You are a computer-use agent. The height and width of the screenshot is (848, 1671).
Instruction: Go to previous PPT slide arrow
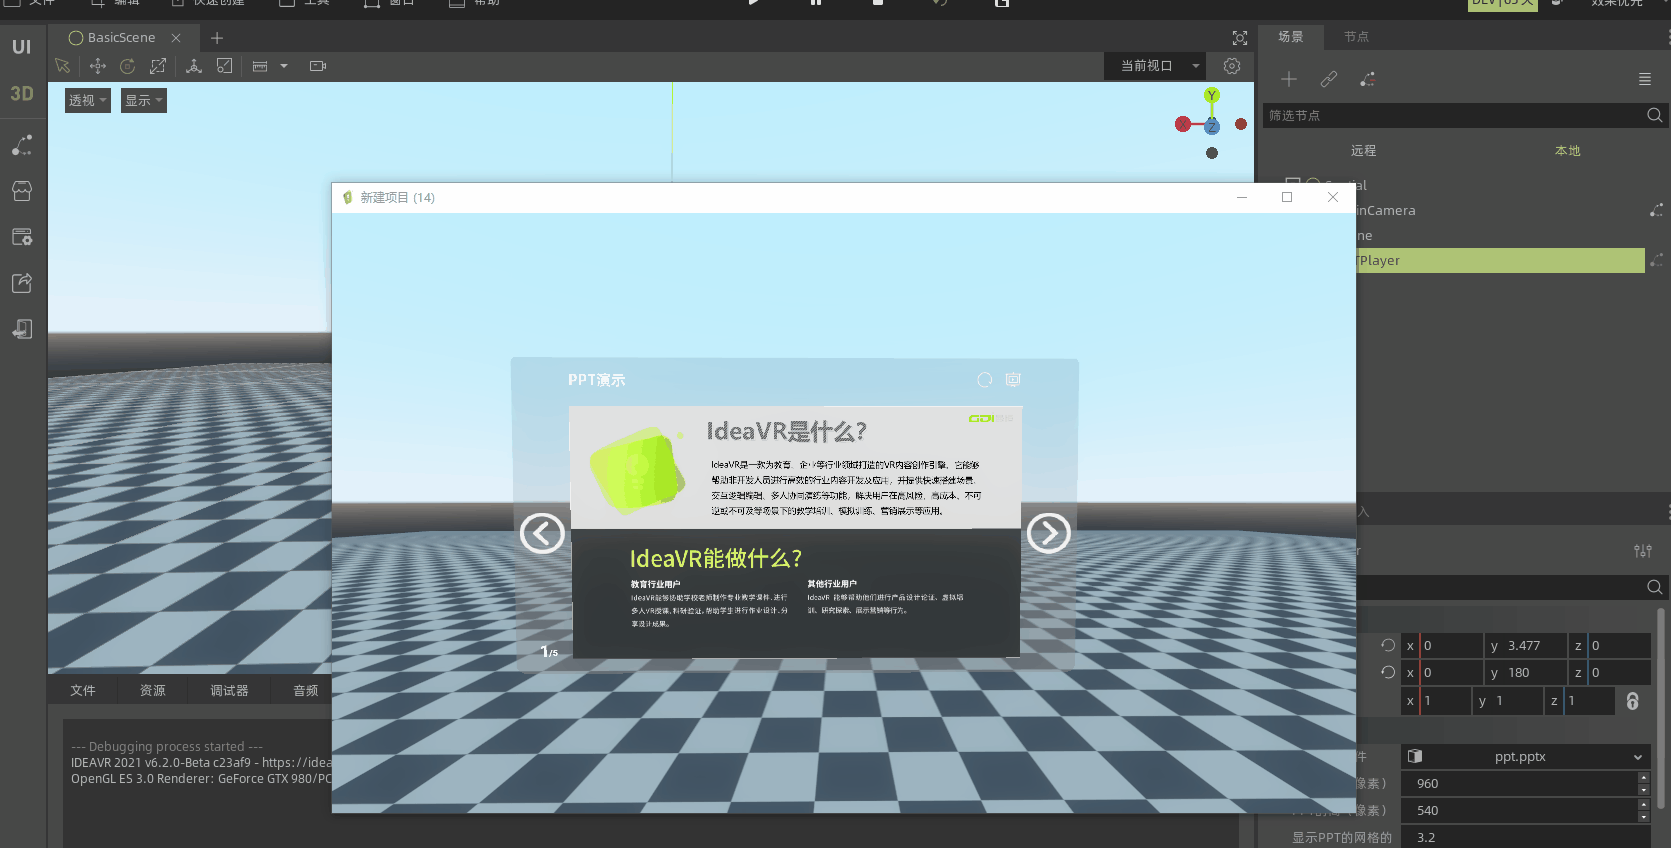(542, 533)
